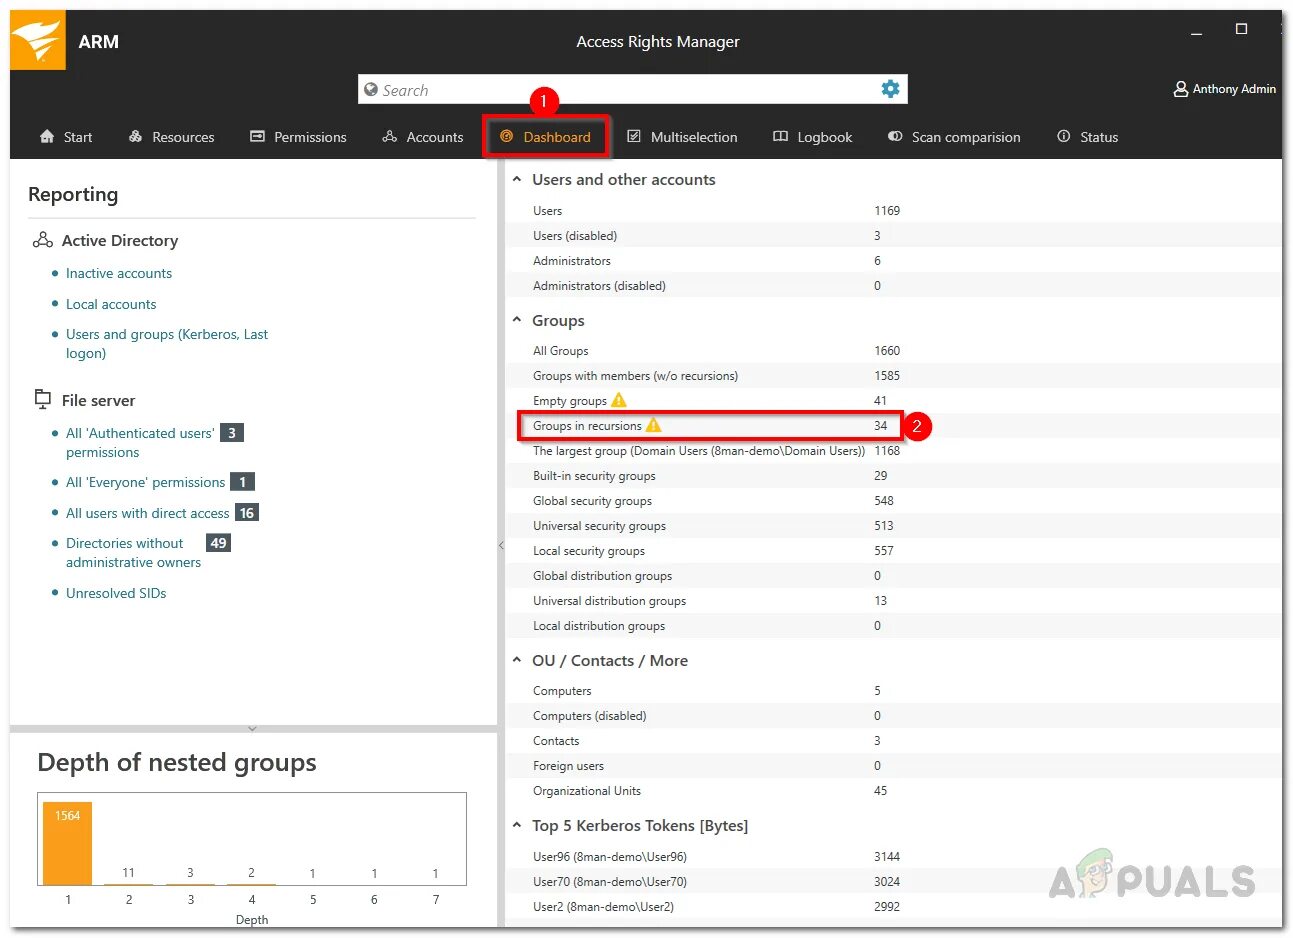
Task: Click the SolarWinds ARM logo icon
Action: pyautogui.click(x=38, y=40)
